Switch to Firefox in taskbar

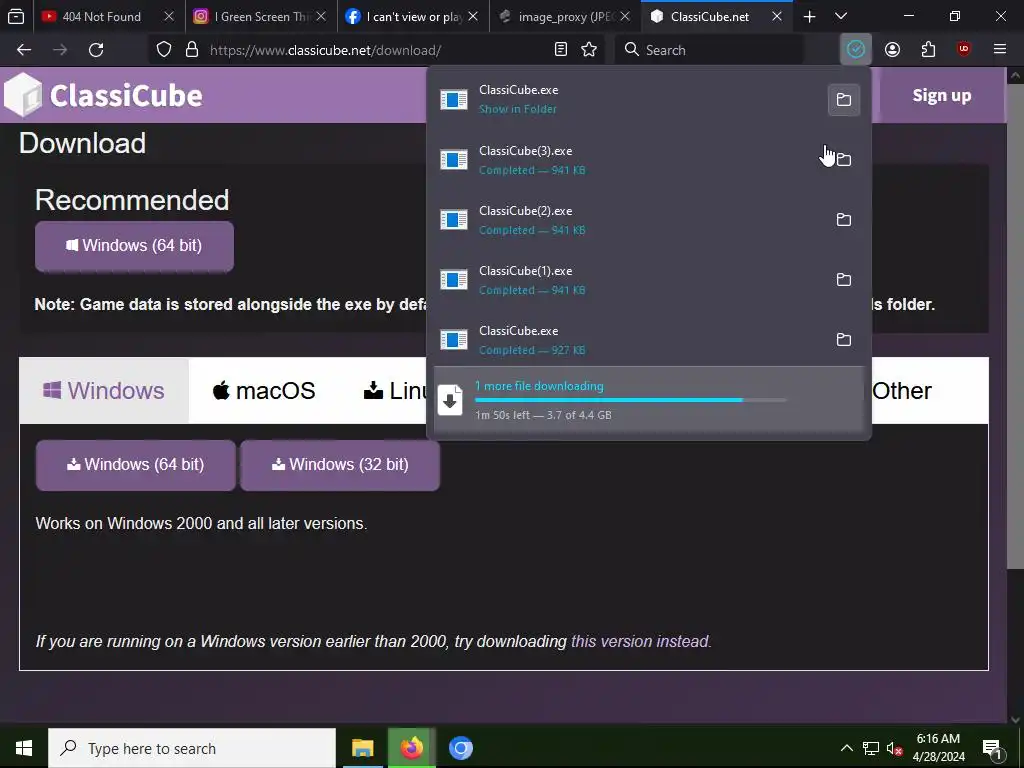click(411, 748)
